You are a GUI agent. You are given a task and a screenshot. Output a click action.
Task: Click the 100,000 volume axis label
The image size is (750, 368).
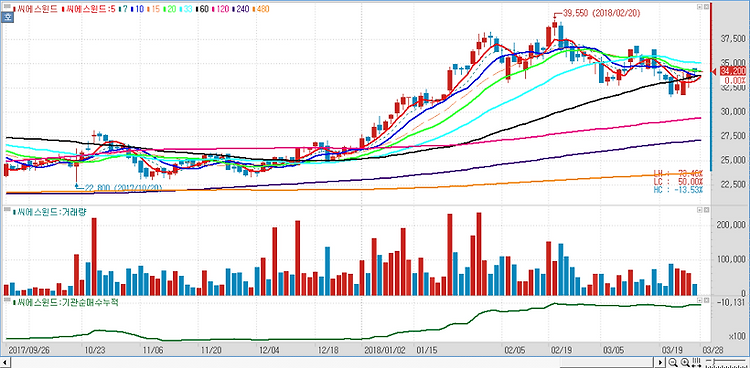[x=730, y=259]
